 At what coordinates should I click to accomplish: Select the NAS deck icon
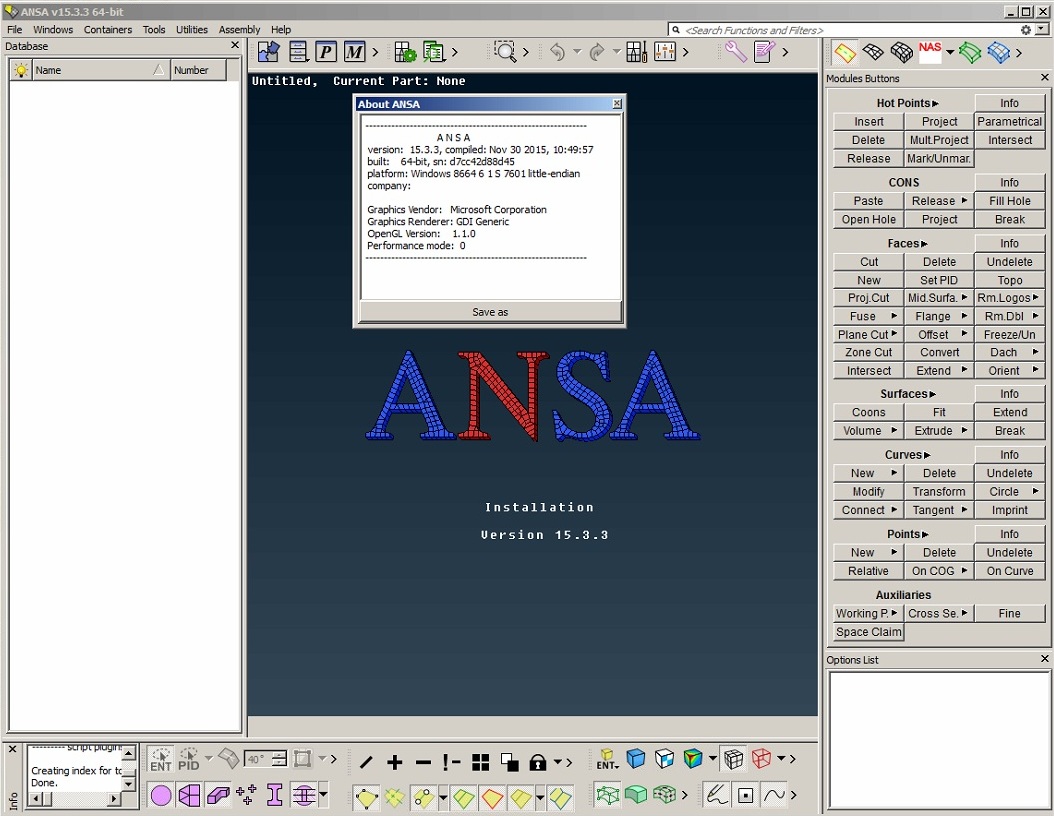[930, 52]
